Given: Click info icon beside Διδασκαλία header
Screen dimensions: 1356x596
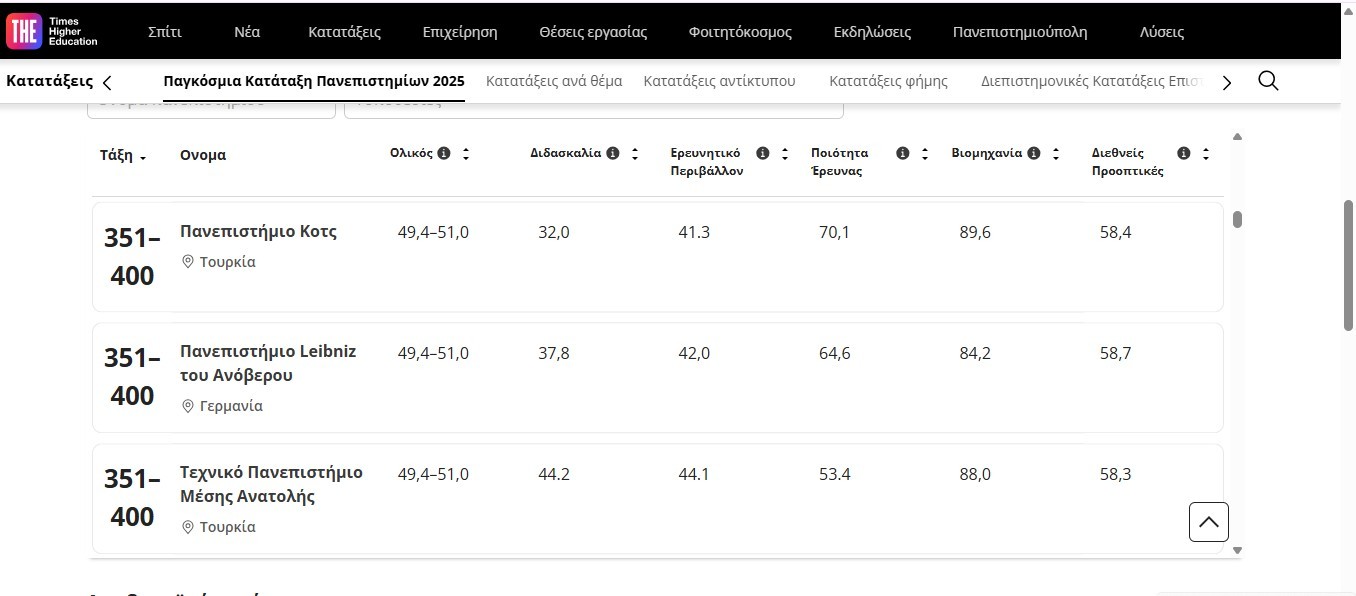Looking at the screenshot, I should [x=613, y=153].
